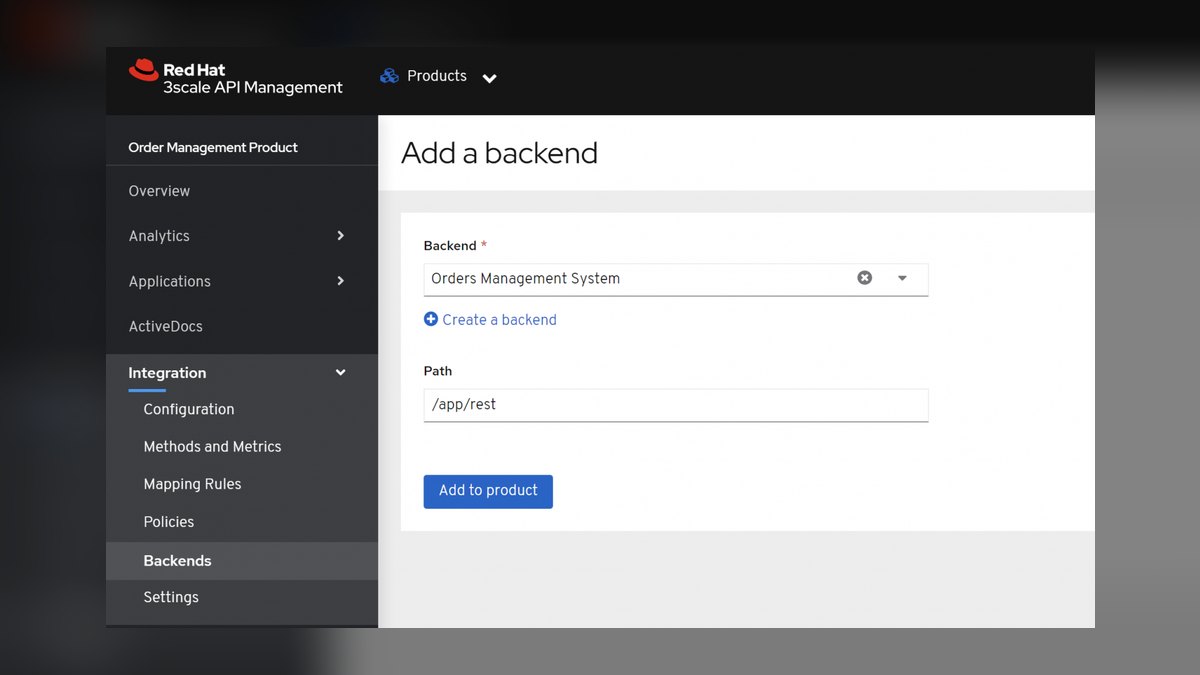
Task: Click the Add to product button
Action: [488, 491]
